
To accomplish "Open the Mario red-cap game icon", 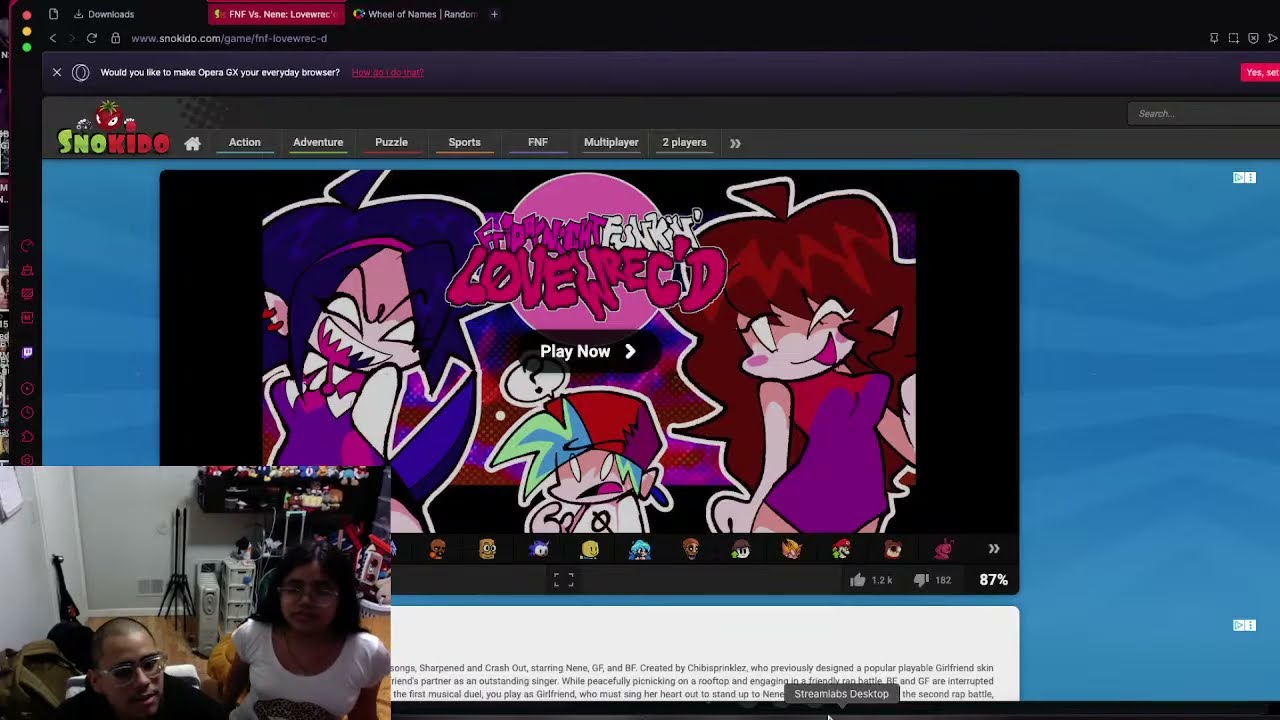I will 841,549.
